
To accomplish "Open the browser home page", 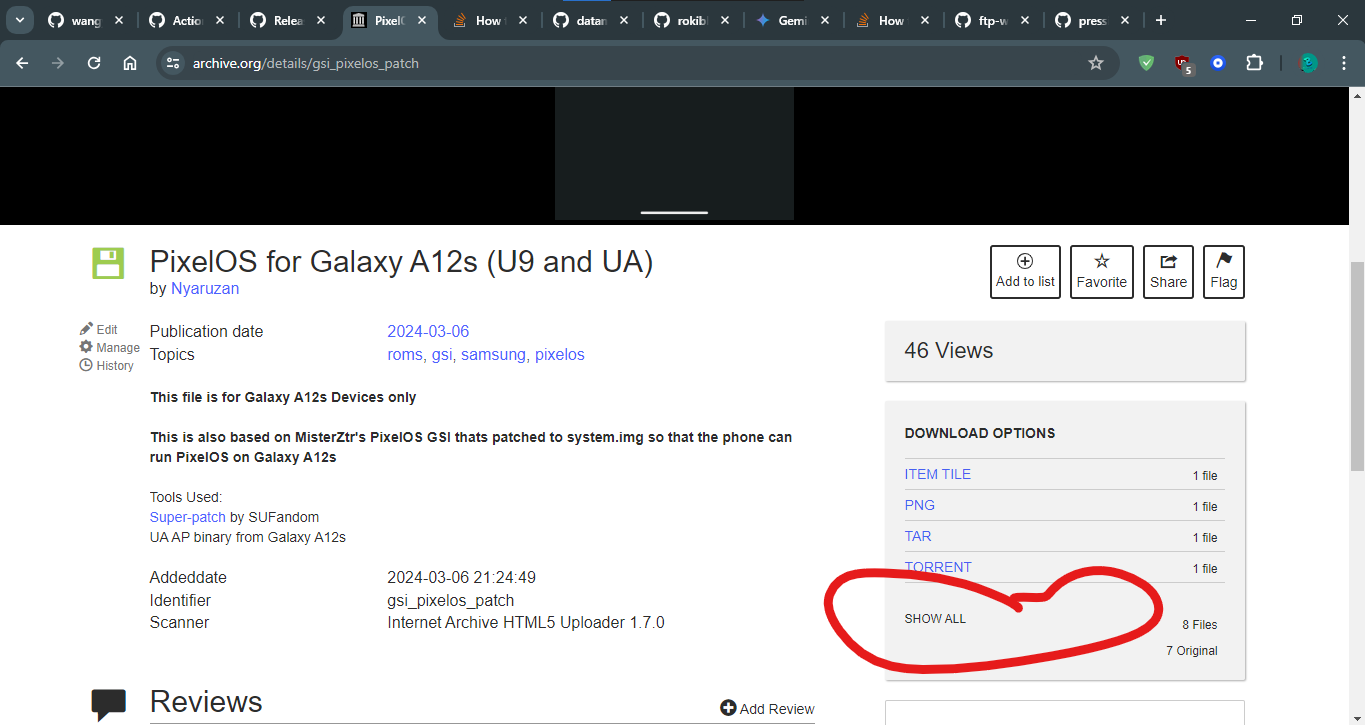I will click(130, 63).
